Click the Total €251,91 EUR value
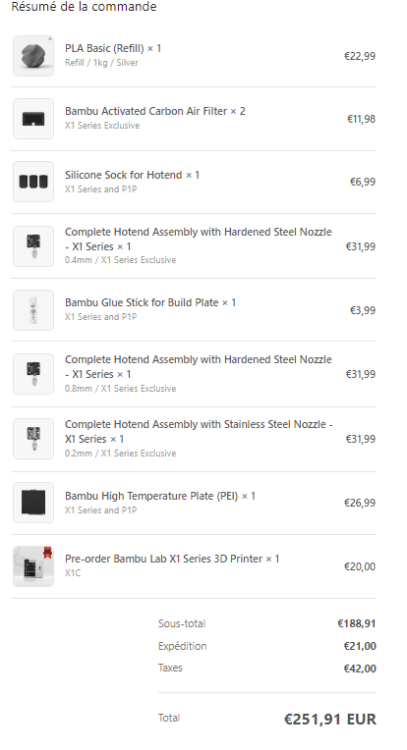Screen dimensions: 407x750 pos(330,719)
